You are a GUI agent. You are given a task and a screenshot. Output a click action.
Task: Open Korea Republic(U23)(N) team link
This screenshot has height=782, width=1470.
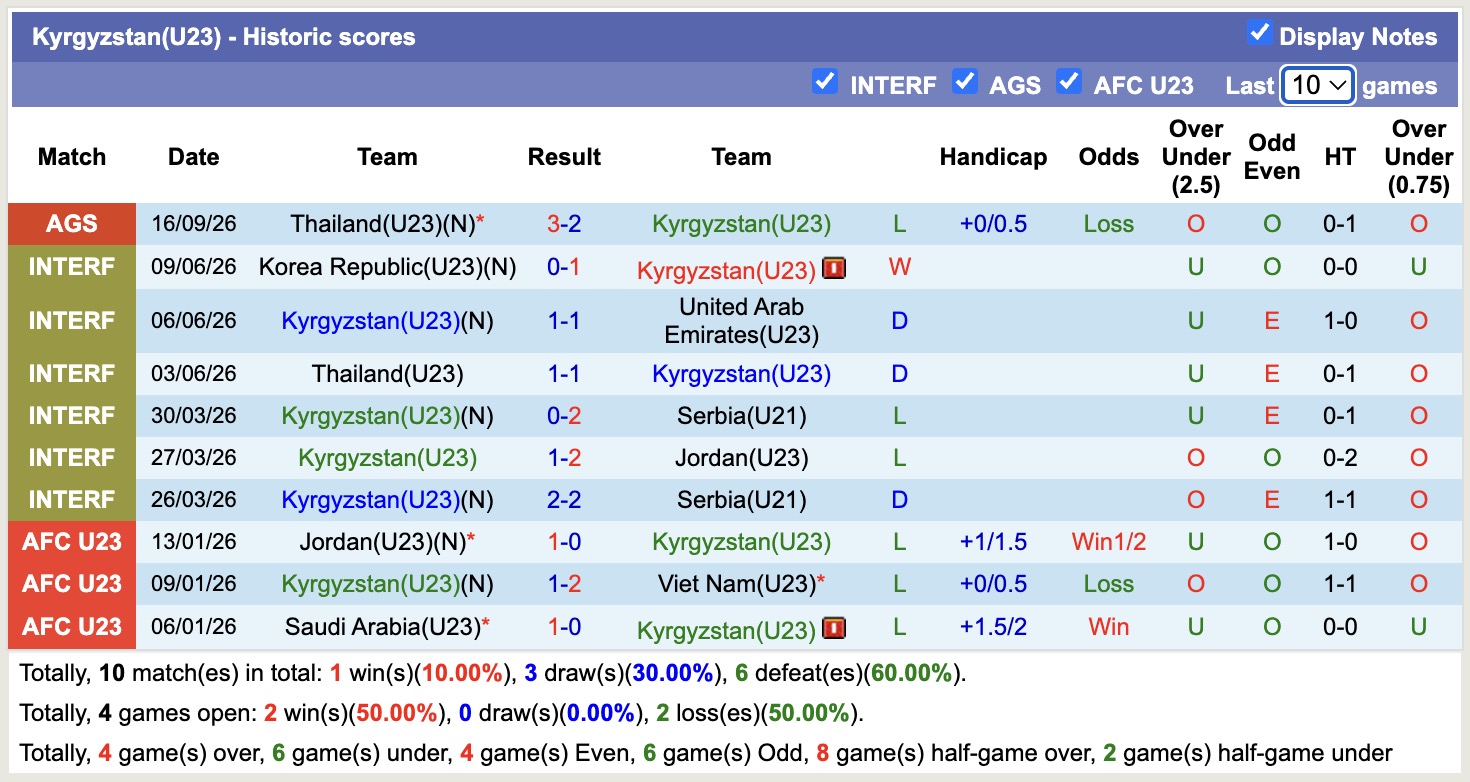(387, 267)
